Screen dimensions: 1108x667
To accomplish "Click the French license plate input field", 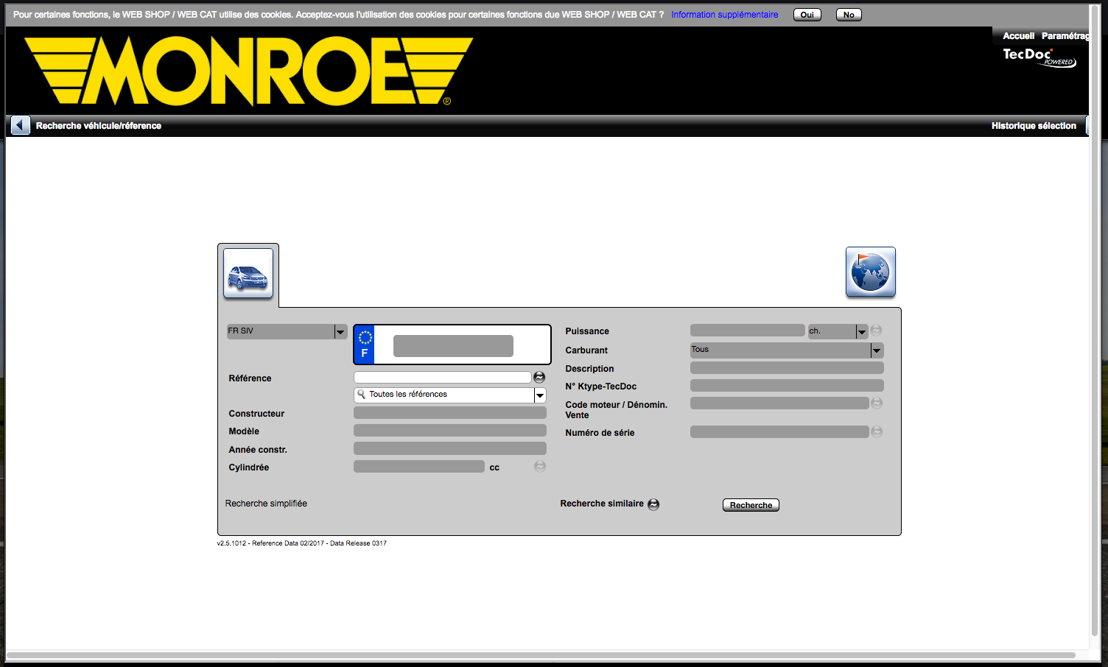I will (453, 346).
